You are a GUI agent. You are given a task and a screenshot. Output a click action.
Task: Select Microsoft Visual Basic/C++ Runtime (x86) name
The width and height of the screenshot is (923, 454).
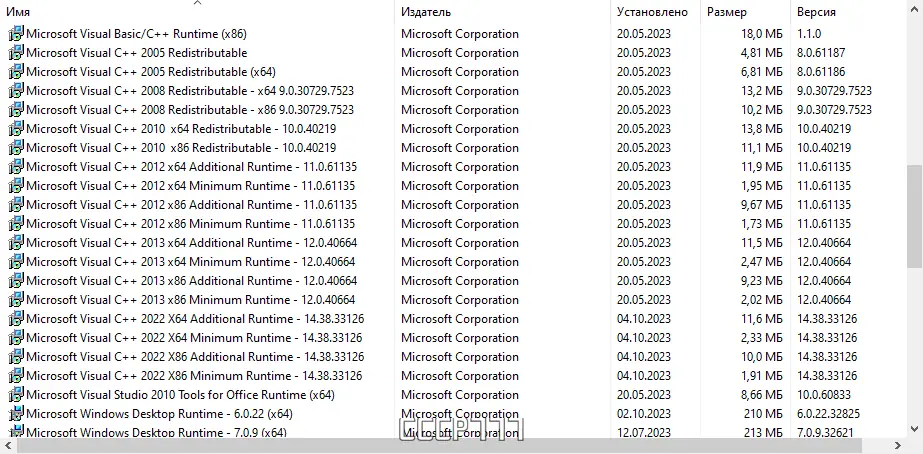(x=137, y=34)
